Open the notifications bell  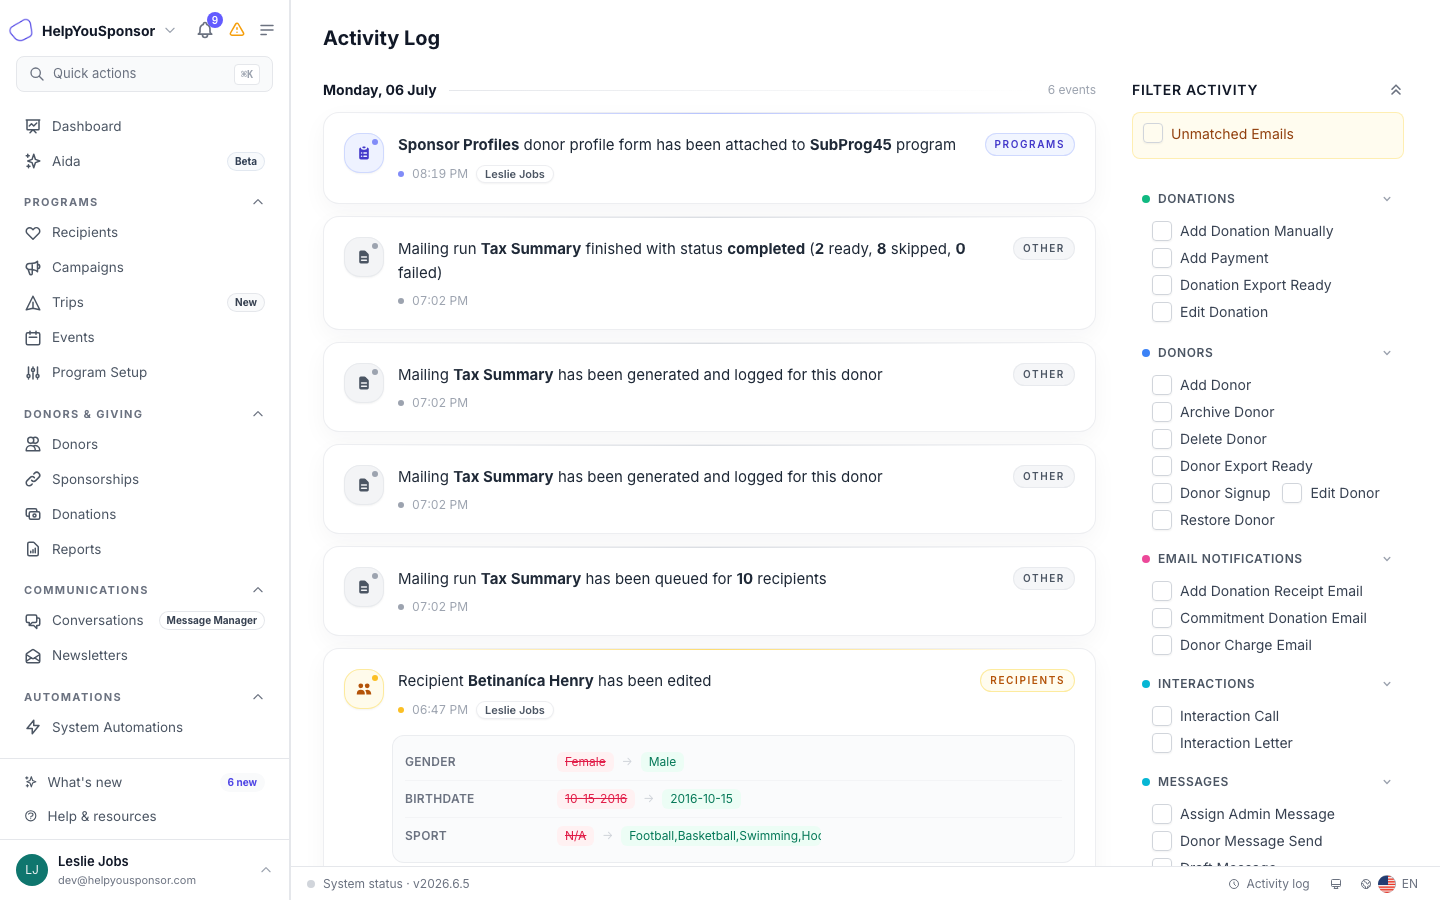tap(205, 30)
